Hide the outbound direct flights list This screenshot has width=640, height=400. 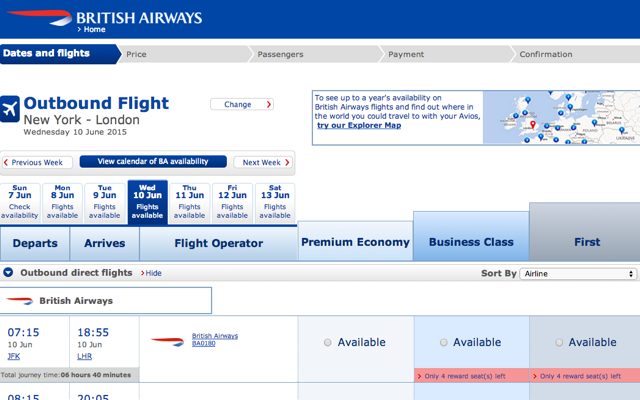click(x=151, y=273)
